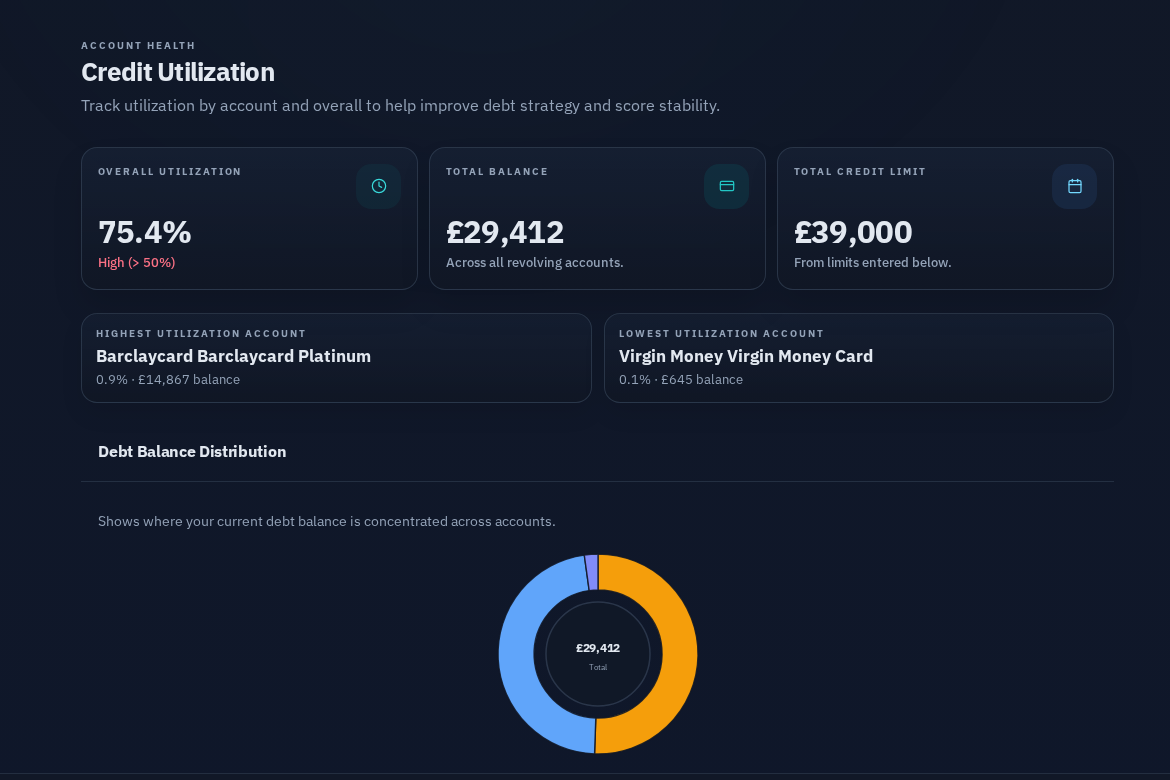Click the credit card icon in Total Balance card
Image resolution: width=1170 pixels, height=780 pixels.
[x=727, y=186]
